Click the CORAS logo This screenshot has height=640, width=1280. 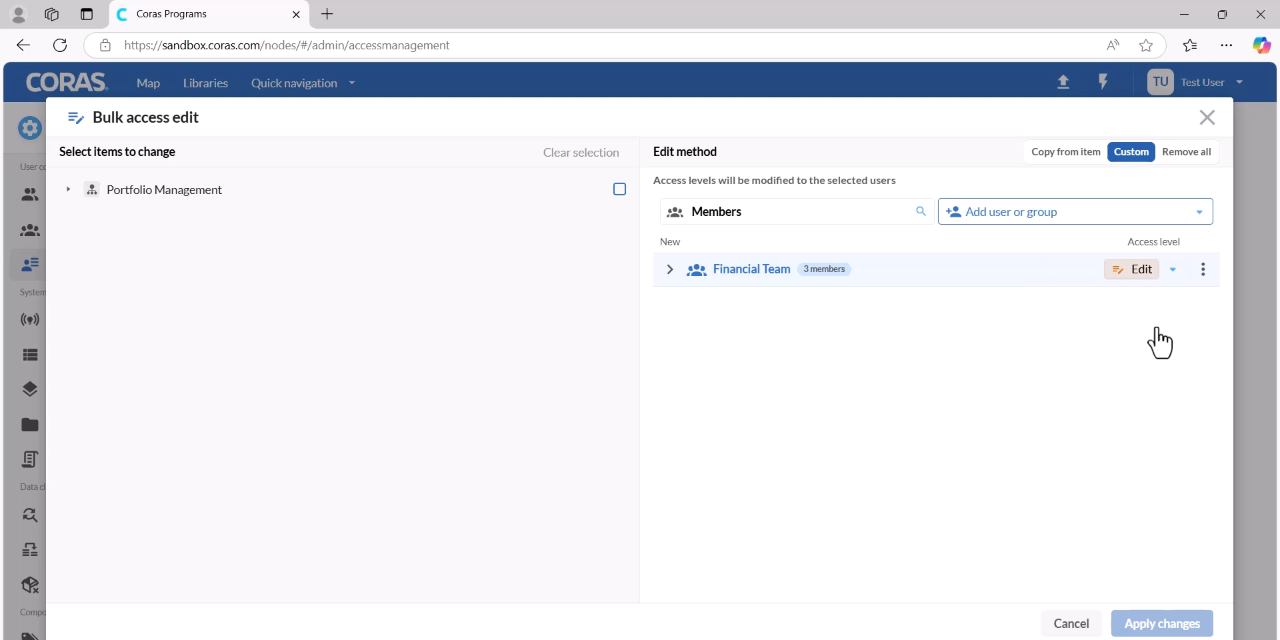pos(66,82)
